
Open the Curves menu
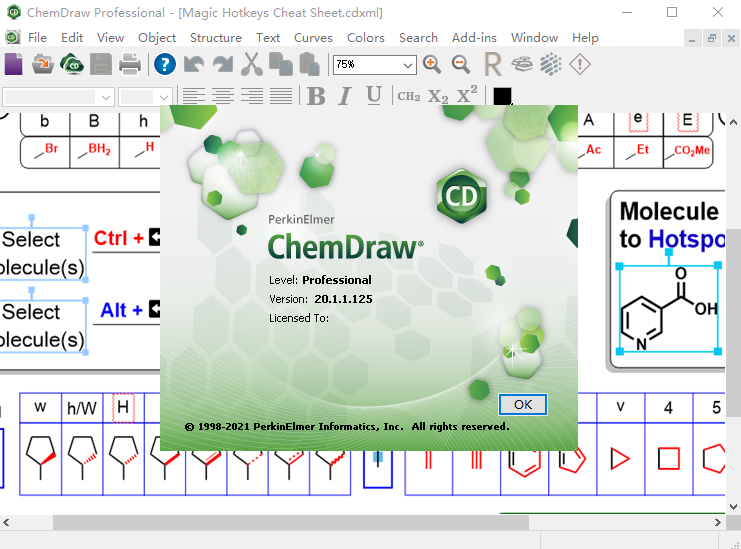(313, 38)
